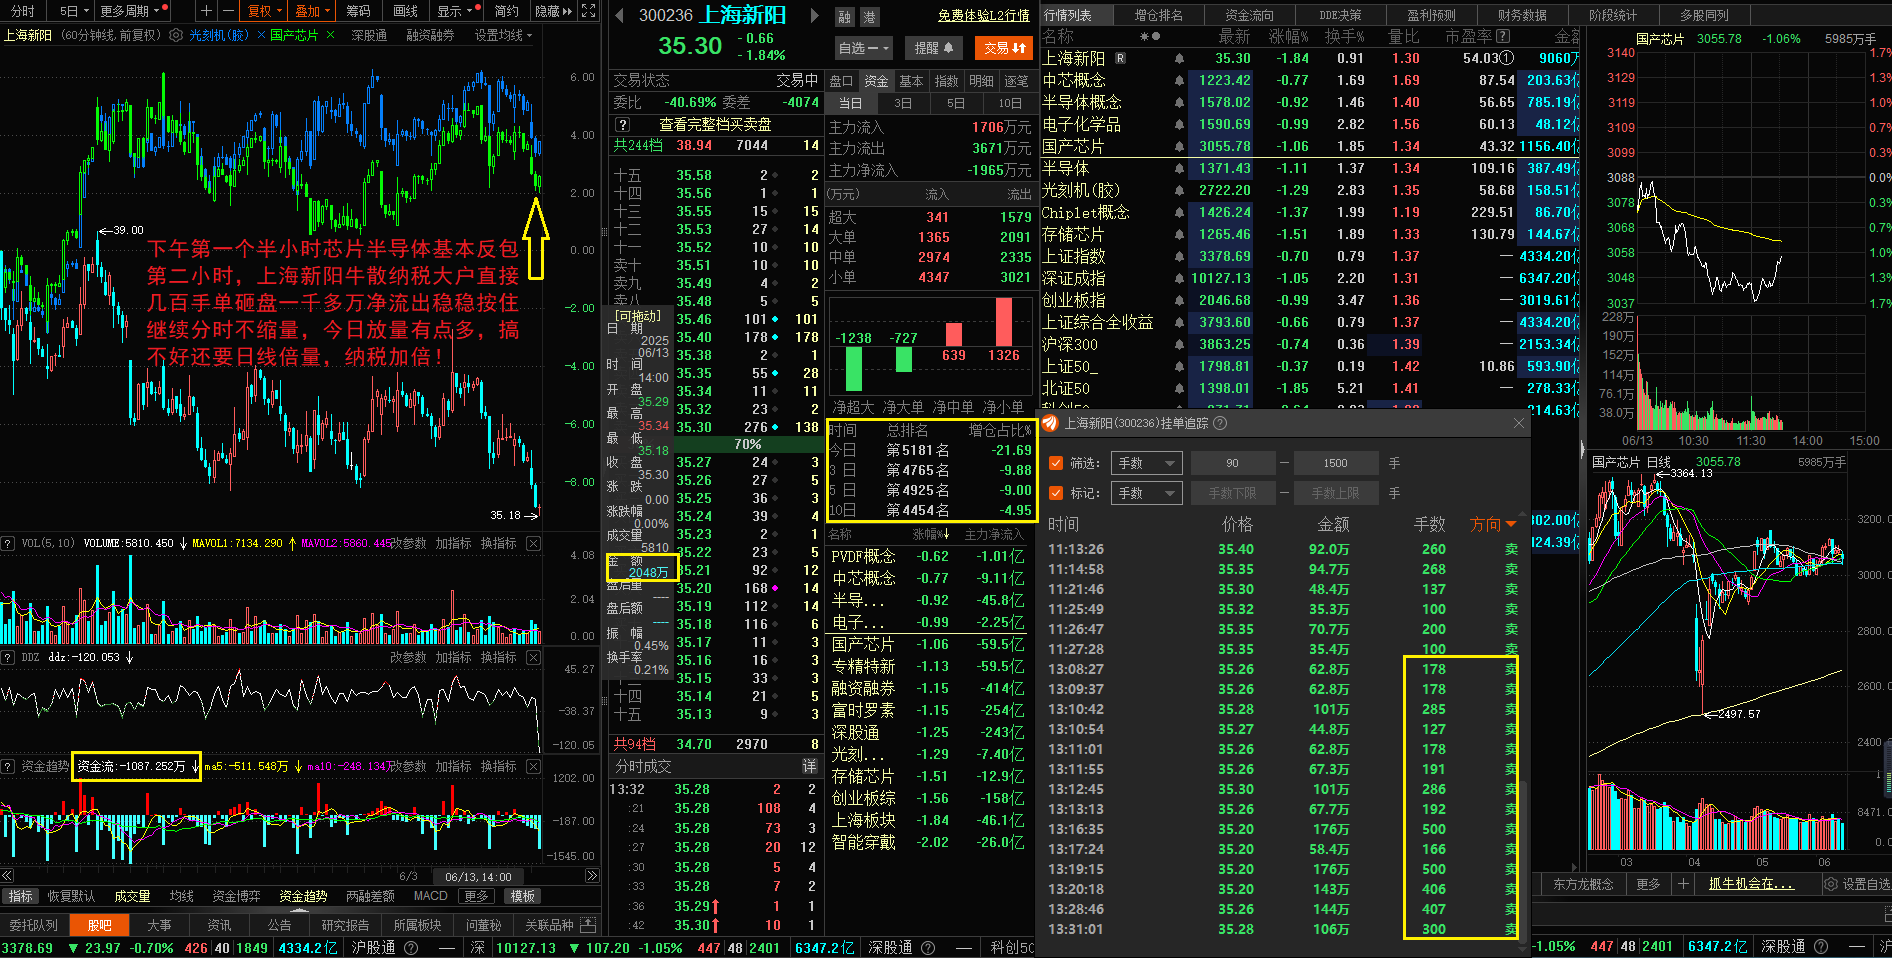This screenshot has height=958, width=1892.
Task: Close the 挂单追踪 window
Action: (x=1518, y=423)
